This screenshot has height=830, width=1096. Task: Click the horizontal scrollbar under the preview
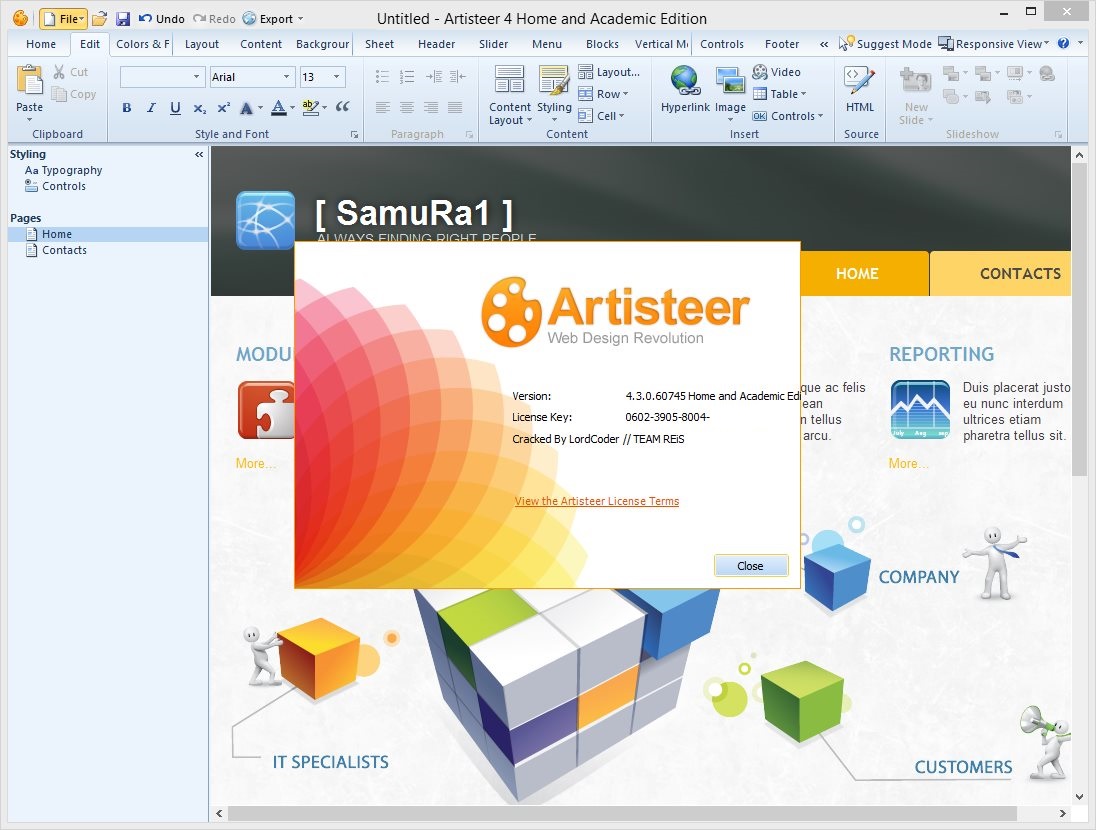tap(622, 813)
